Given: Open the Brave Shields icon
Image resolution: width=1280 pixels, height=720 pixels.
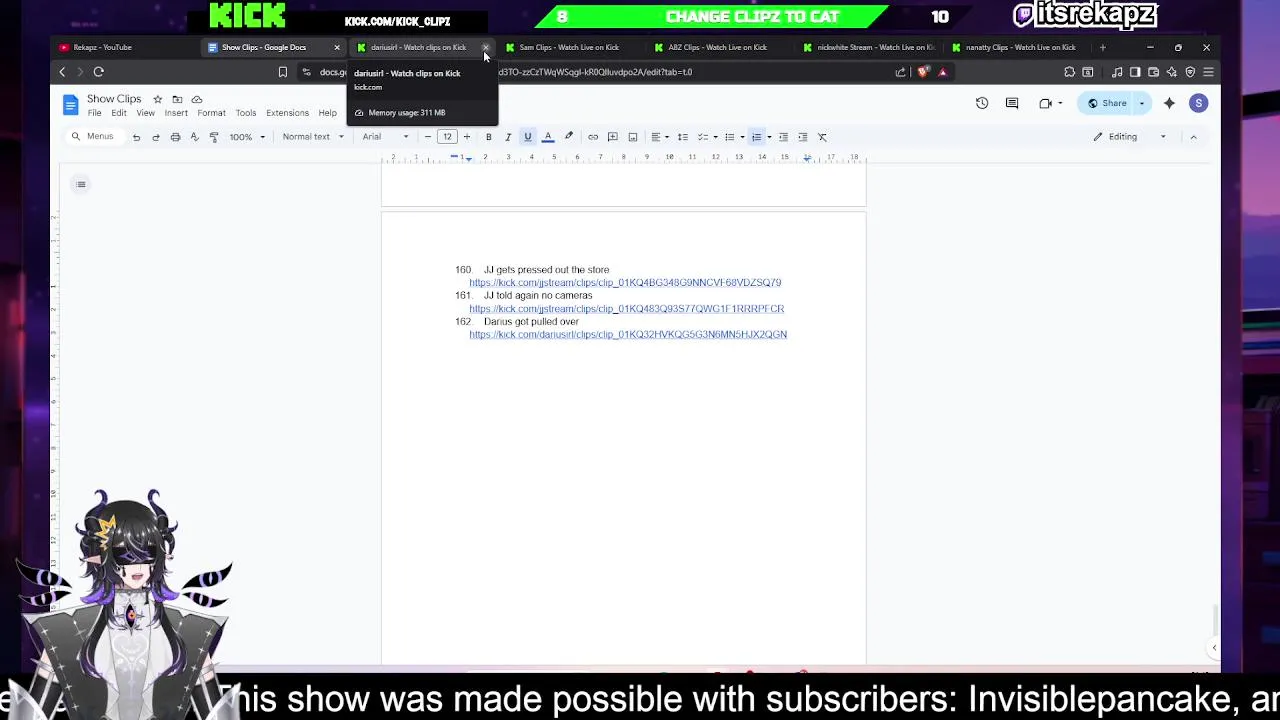Looking at the screenshot, I should tap(922, 72).
